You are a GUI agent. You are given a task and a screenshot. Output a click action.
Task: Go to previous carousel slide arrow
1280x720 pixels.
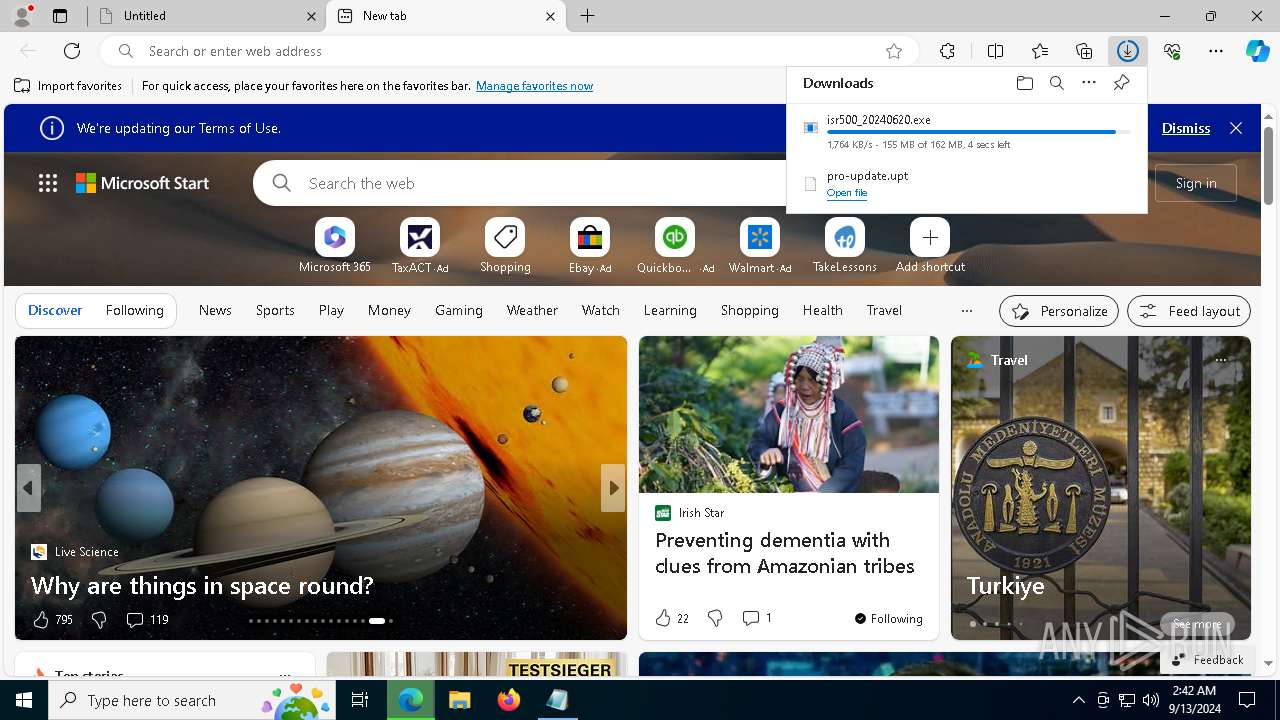(28, 488)
